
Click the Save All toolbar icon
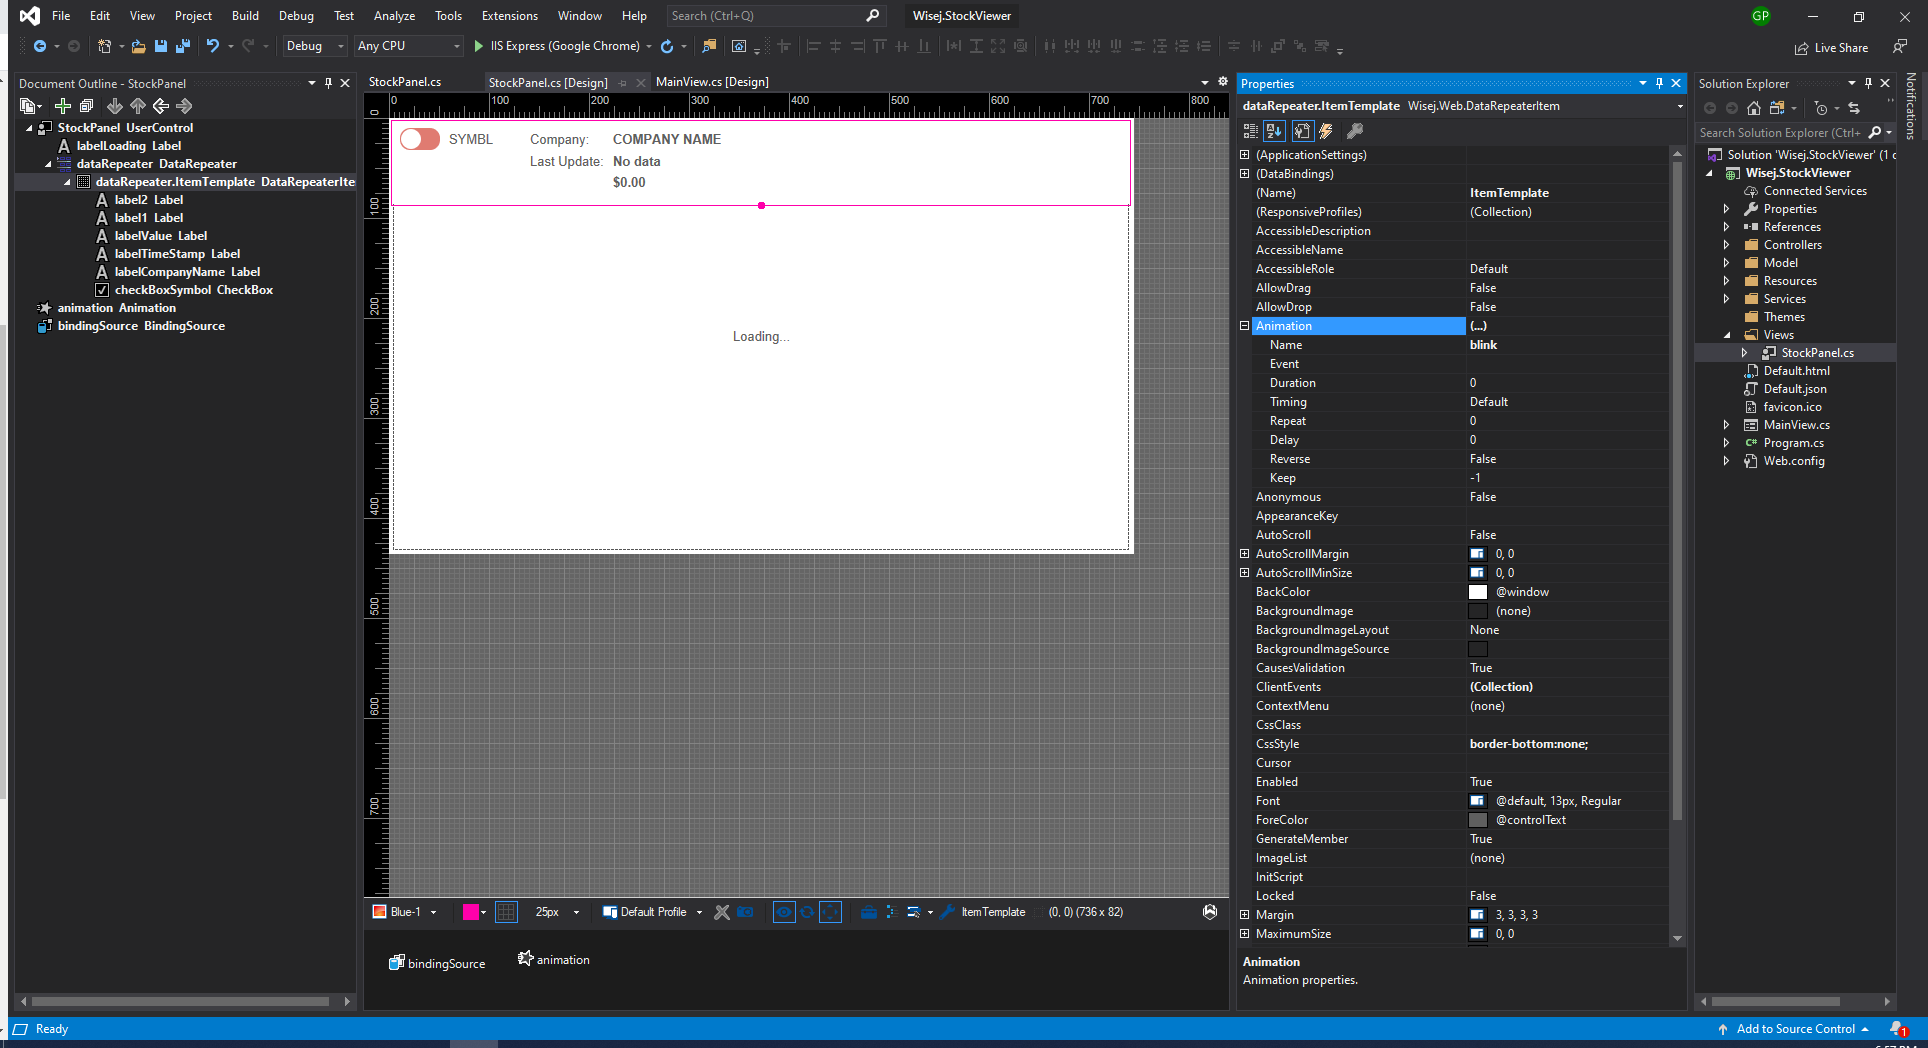182,46
